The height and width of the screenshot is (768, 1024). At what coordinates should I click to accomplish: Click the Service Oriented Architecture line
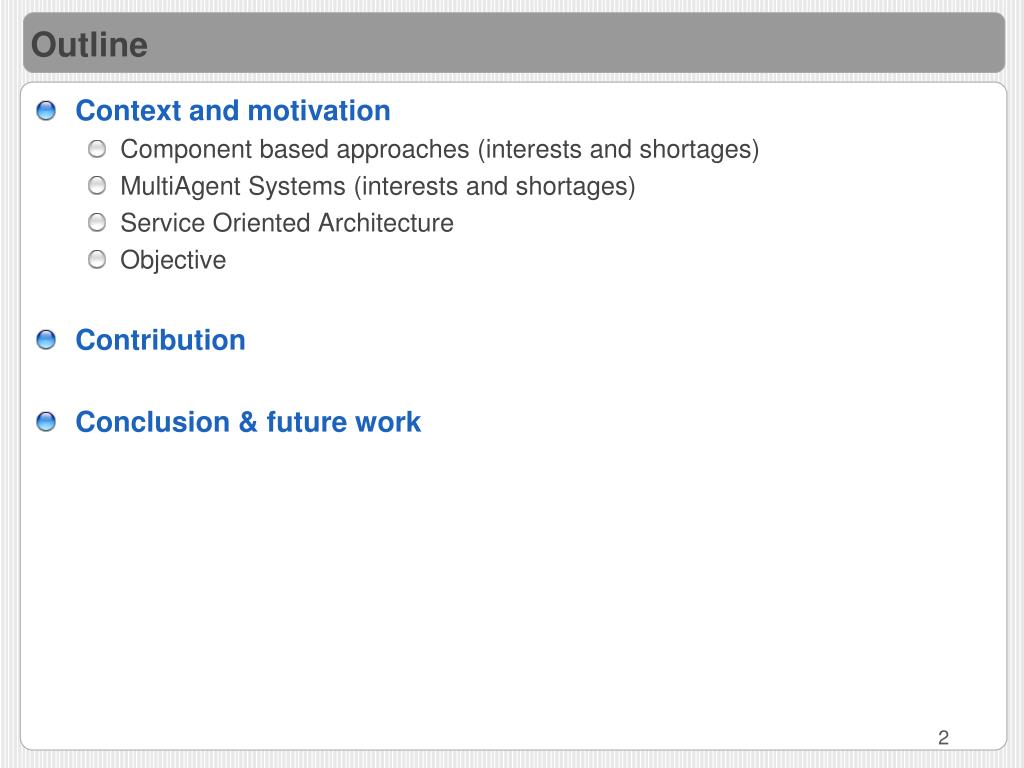point(287,223)
